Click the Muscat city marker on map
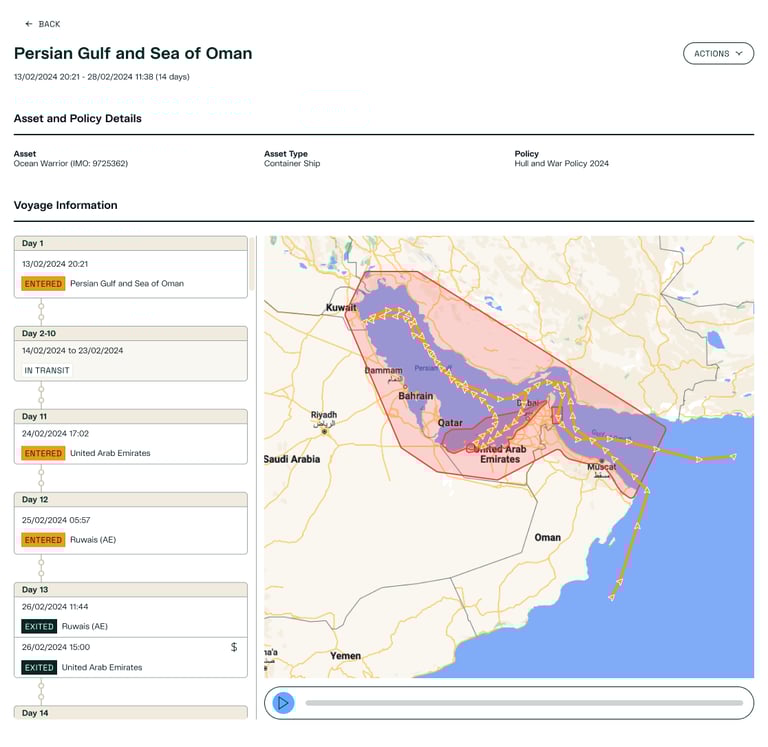 (601, 461)
